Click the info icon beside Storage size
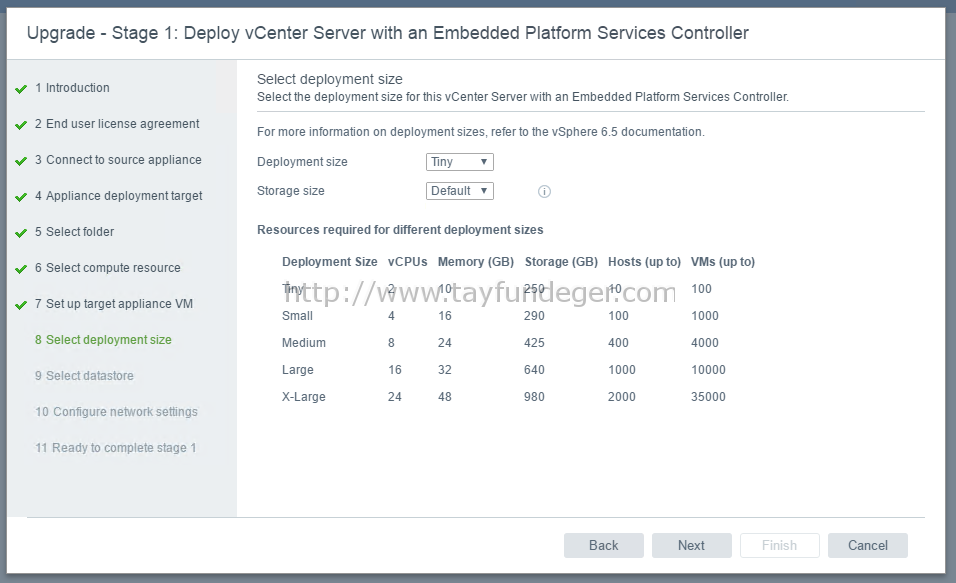This screenshot has height=583, width=956. pyautogui.click(x=544, y=191)
